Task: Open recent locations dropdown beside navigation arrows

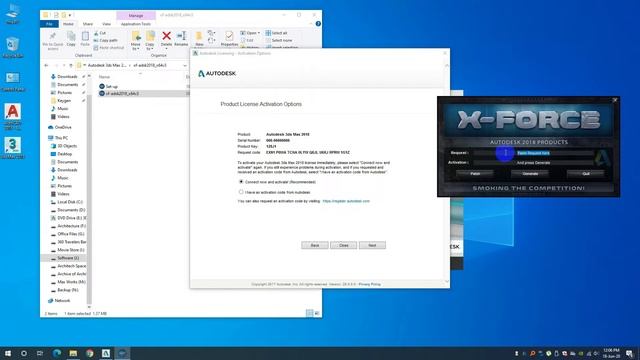Action: click(x=64, y=65)
